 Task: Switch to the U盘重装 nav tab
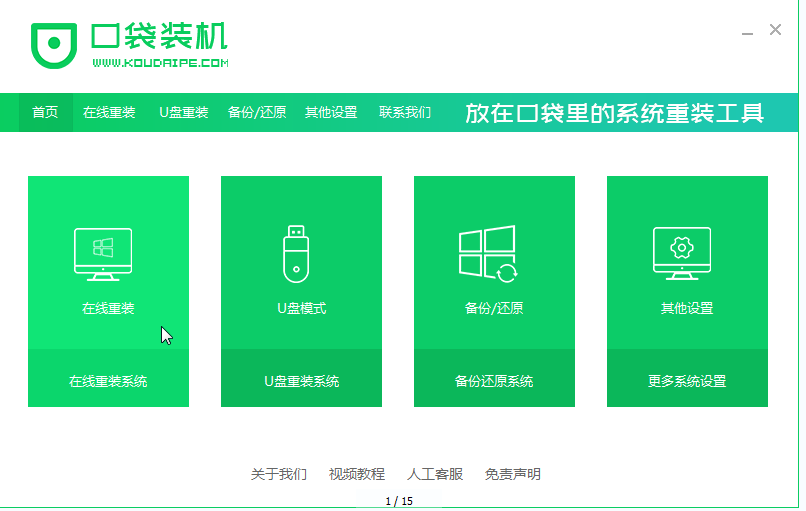(184, 112)
